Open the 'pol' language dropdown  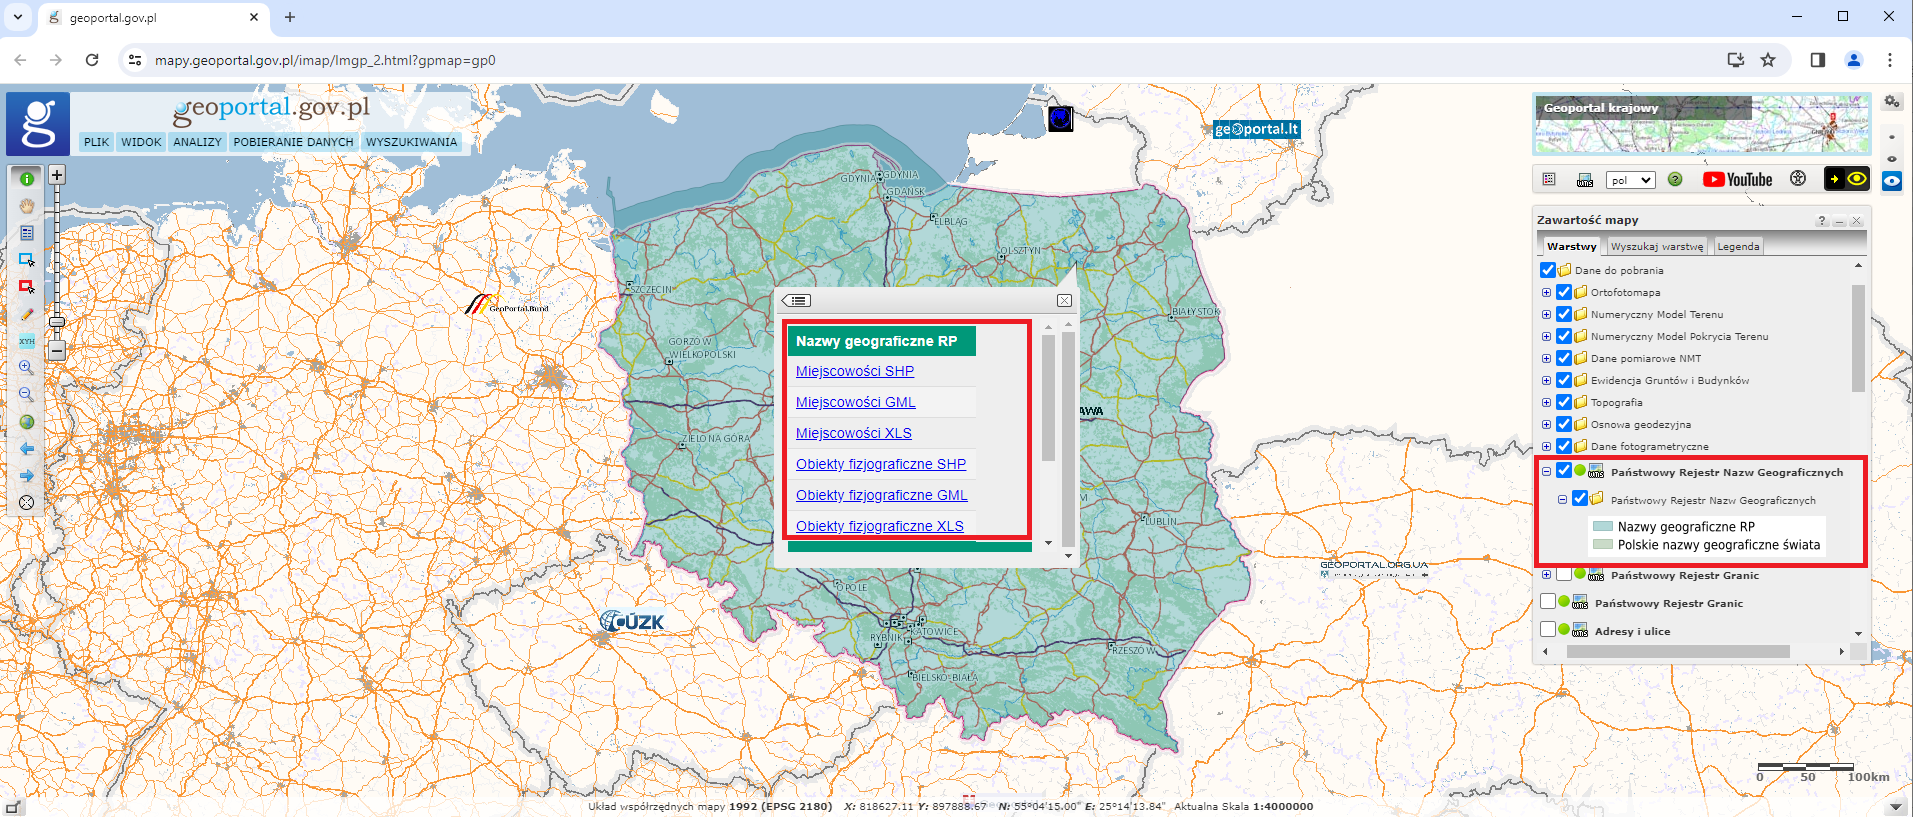tap(1630, 180)
